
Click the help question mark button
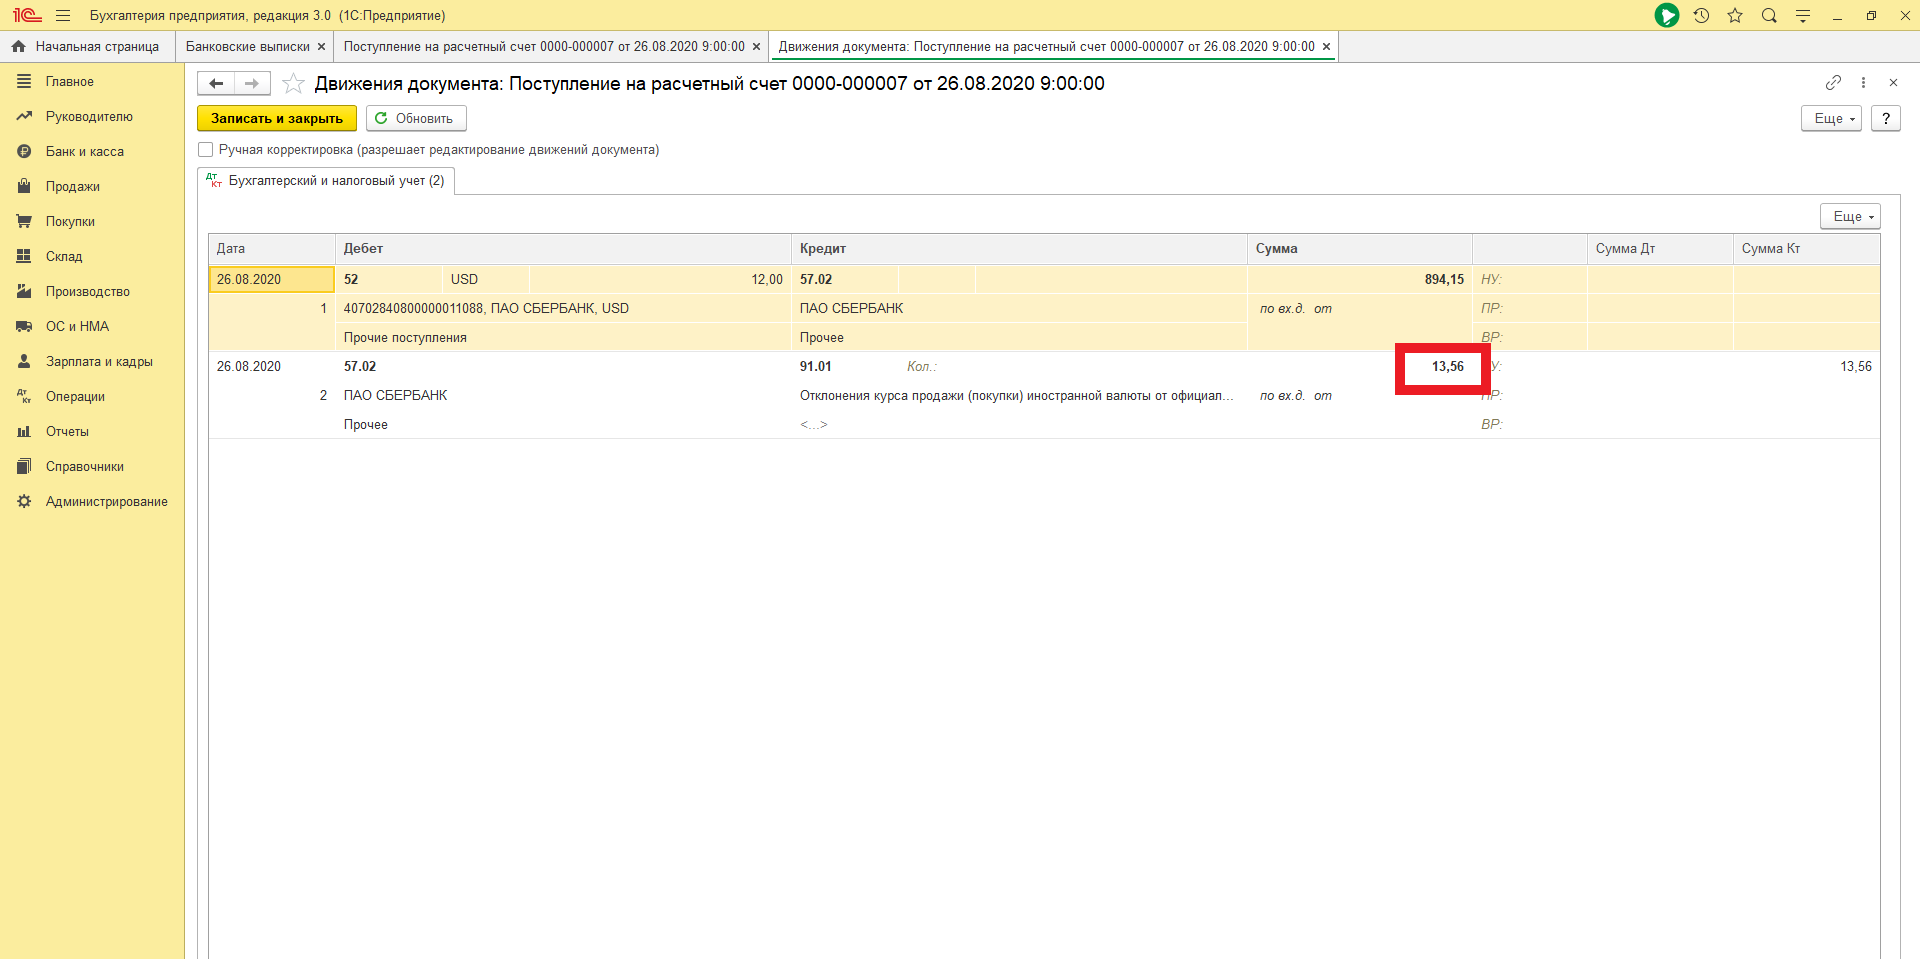(1886, 118)
